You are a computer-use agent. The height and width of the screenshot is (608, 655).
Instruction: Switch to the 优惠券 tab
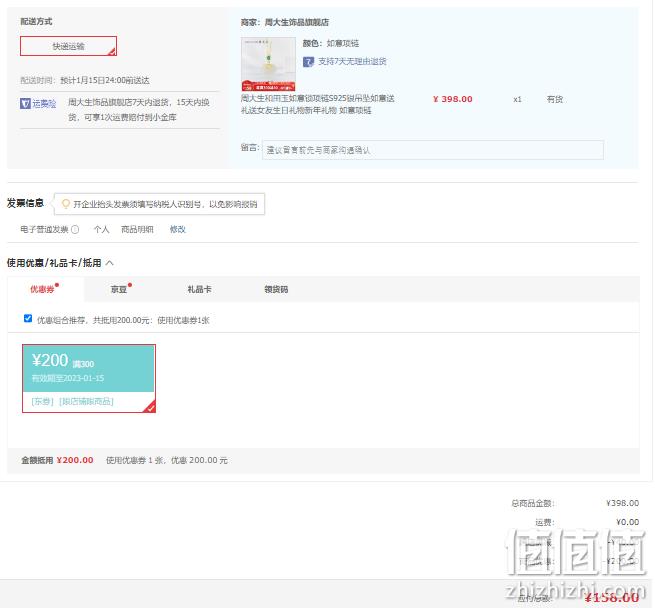tap(42, 289)
